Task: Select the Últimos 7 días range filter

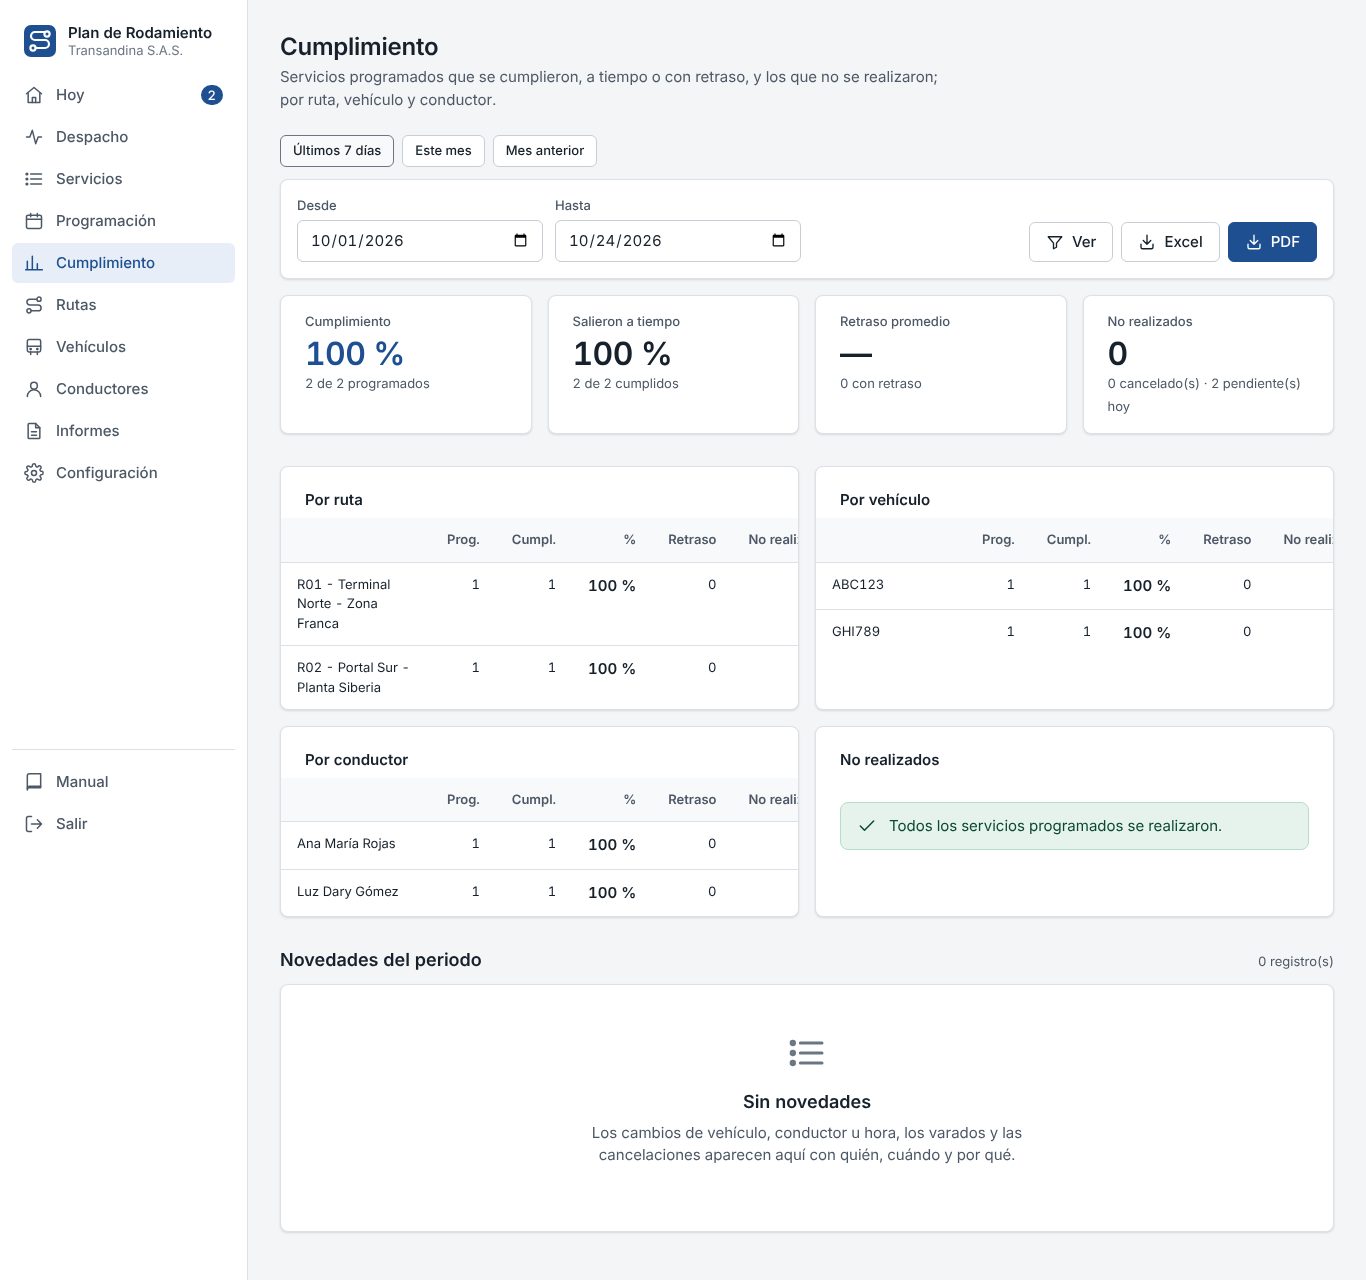Action: [337, 151]
